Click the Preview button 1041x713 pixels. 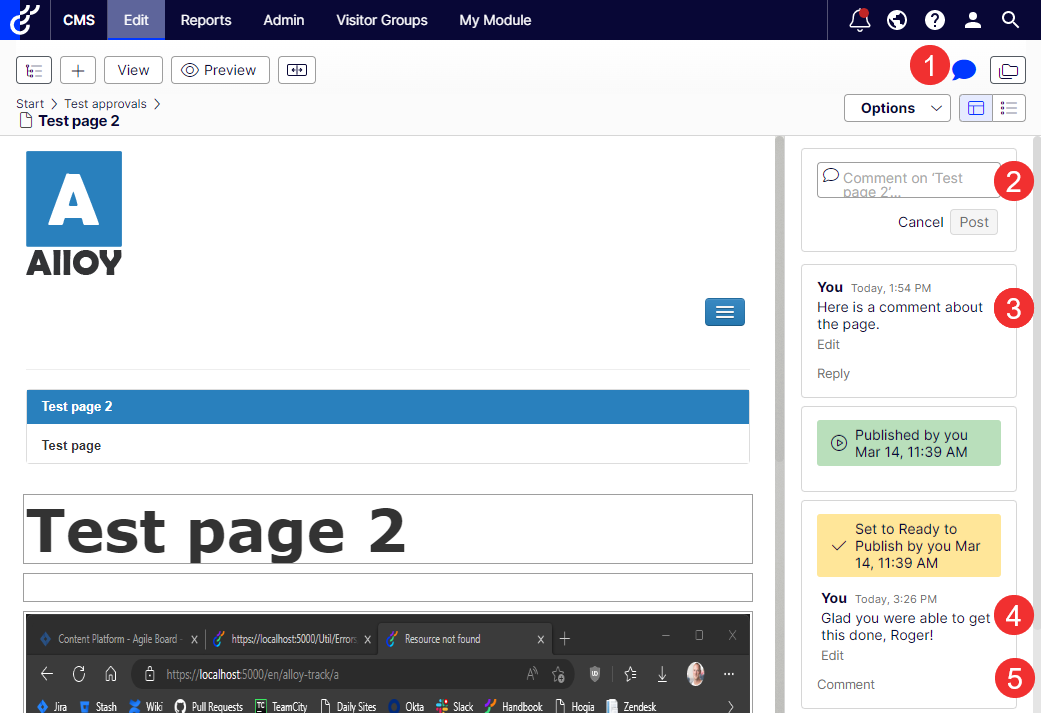pos(220,70)
